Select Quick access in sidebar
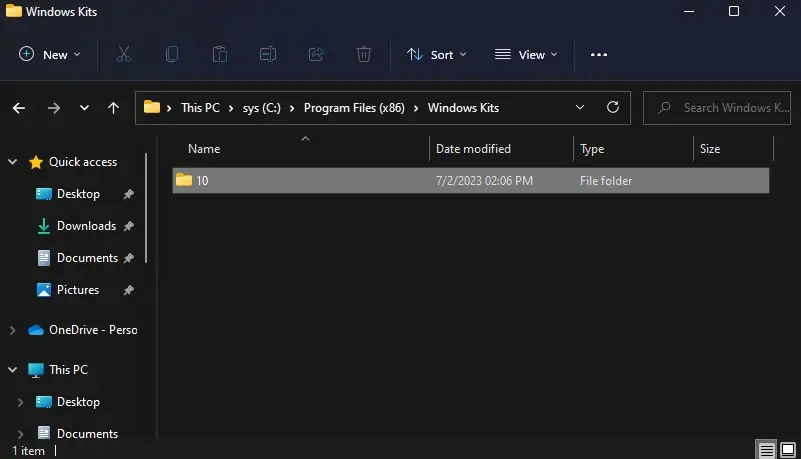The image size is (801, 459). point(83,162)
